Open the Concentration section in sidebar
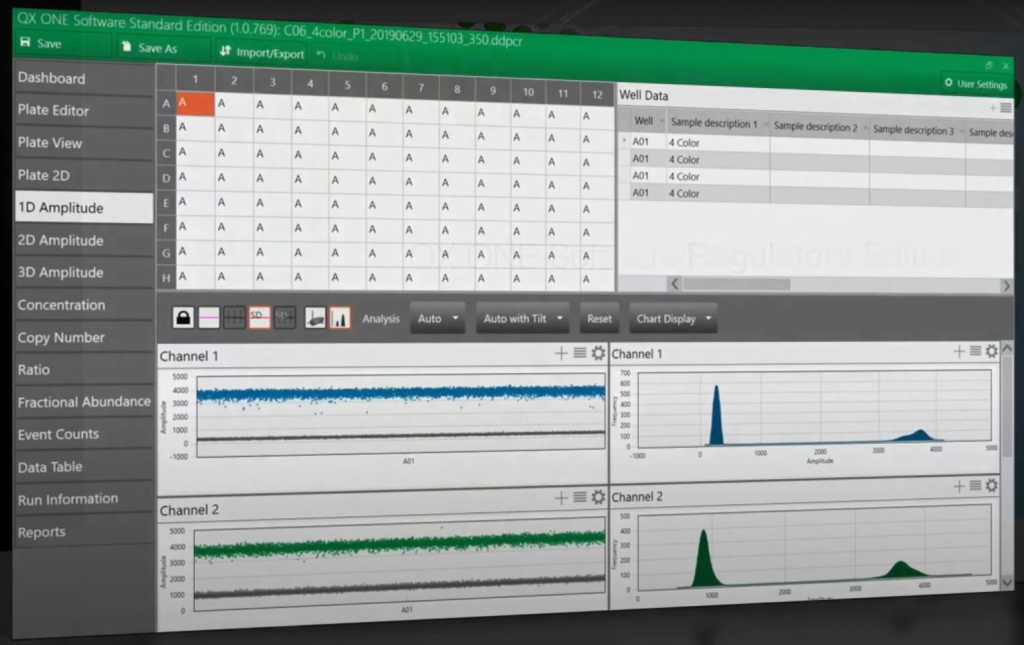Image resolution: width=1024 pixels, height=645 pixels. [61, 305]
